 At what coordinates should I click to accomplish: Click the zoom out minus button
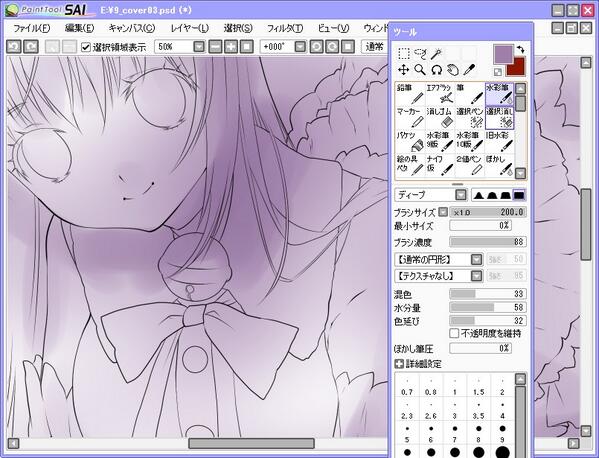(215, 47)
